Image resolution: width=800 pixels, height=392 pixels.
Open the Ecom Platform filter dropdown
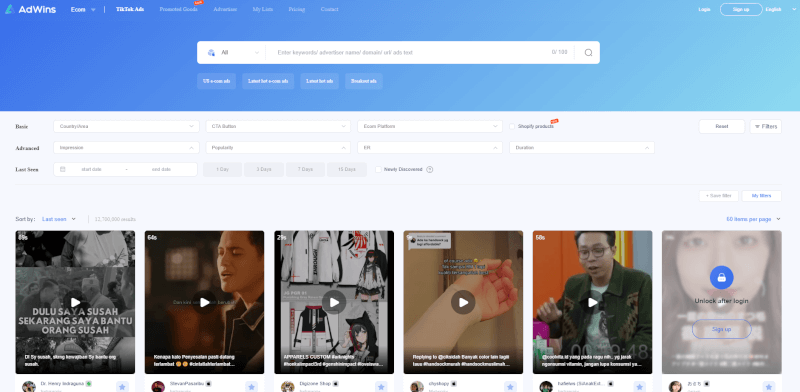[430, 126]
